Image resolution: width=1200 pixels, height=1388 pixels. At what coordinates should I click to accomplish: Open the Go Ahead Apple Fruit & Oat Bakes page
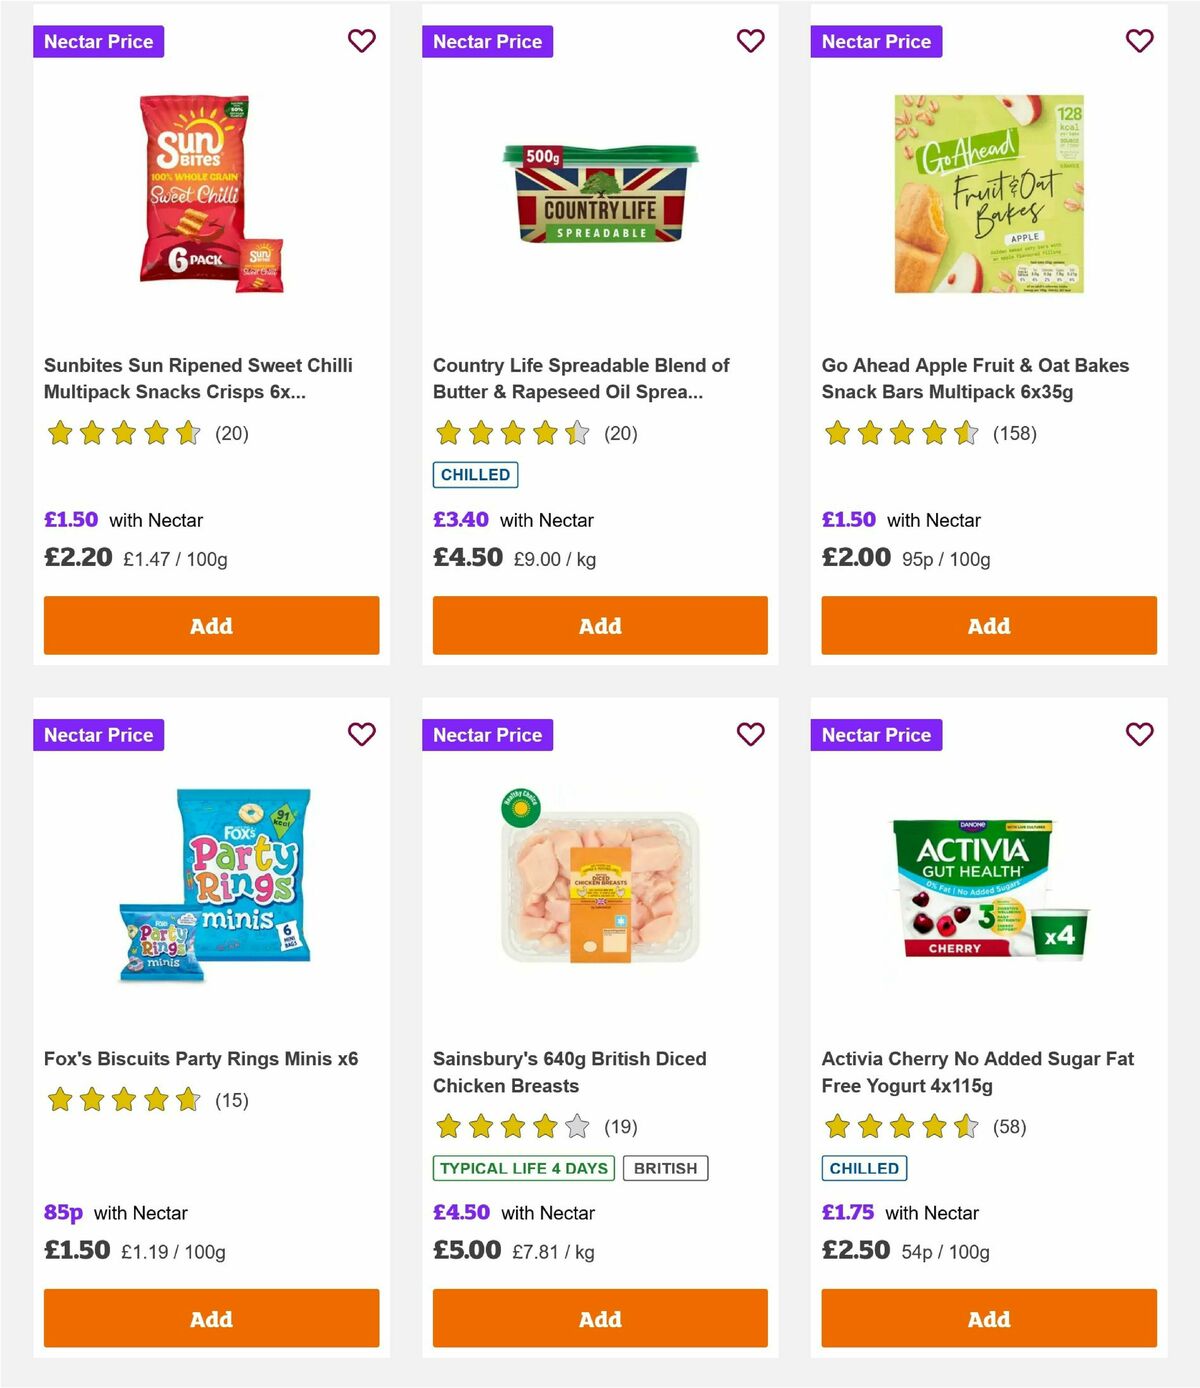975,378
